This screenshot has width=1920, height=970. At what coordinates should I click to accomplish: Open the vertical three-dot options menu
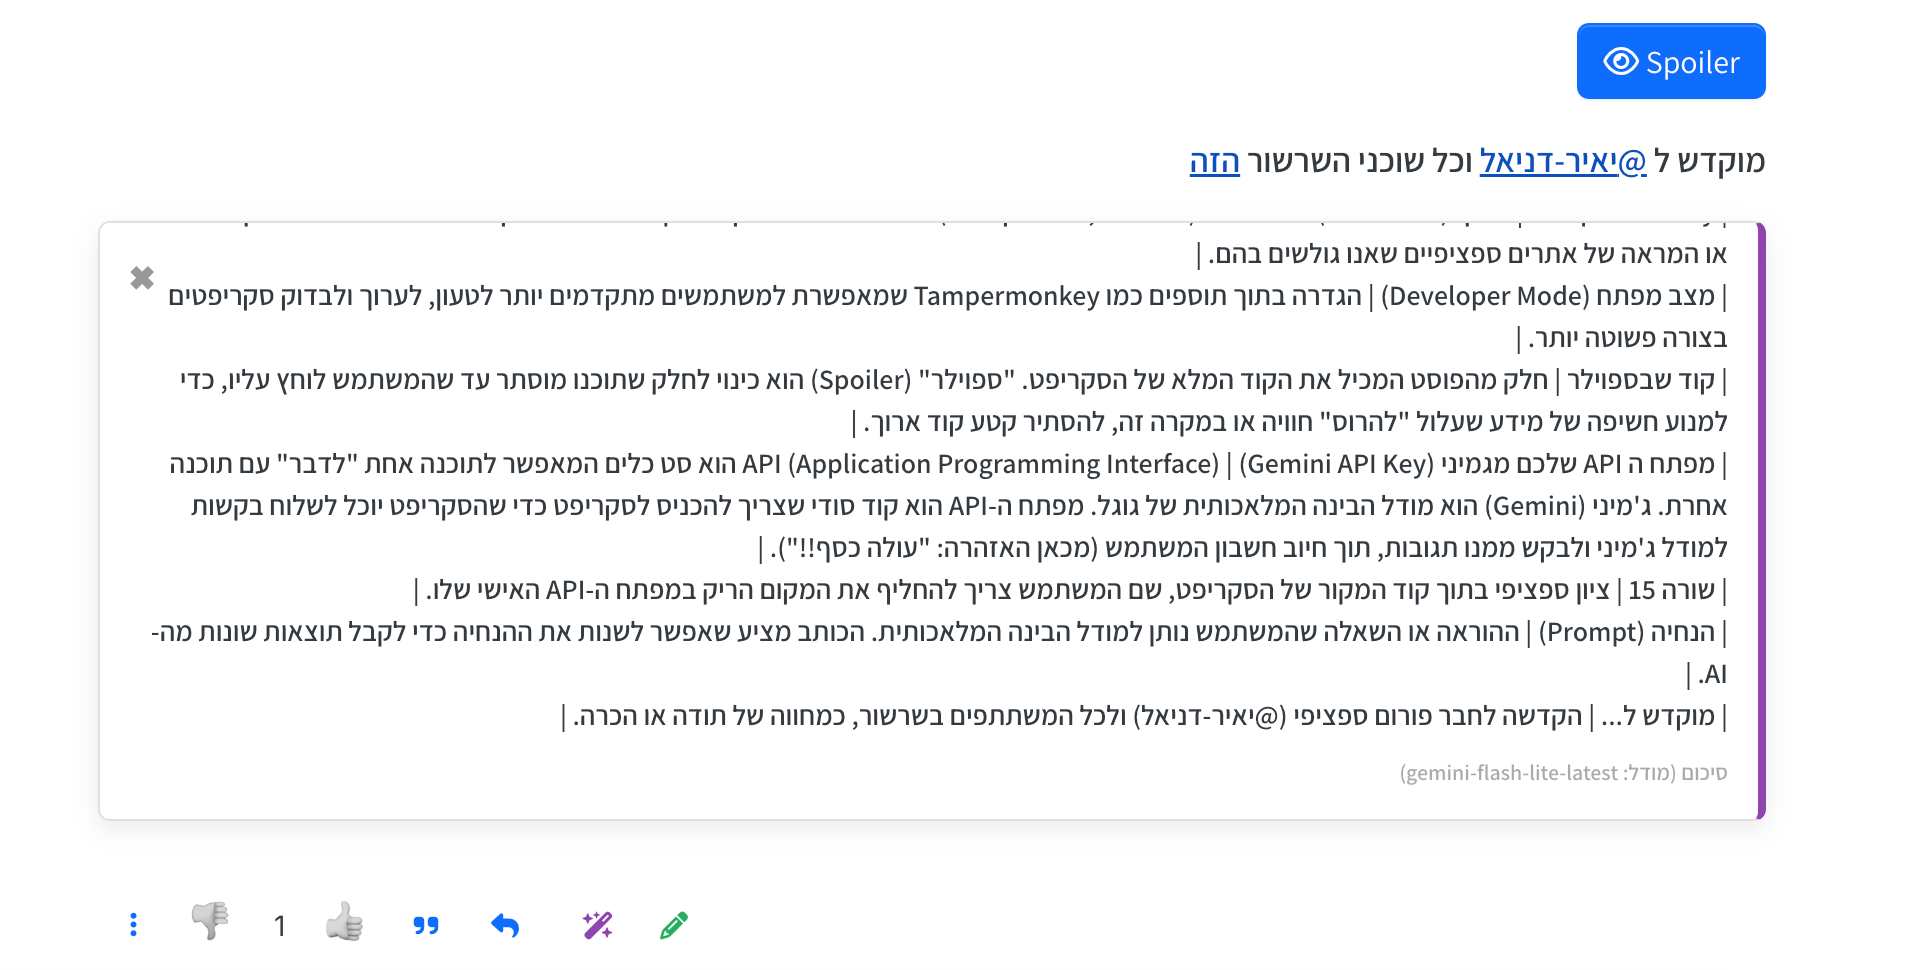(133, 925)
